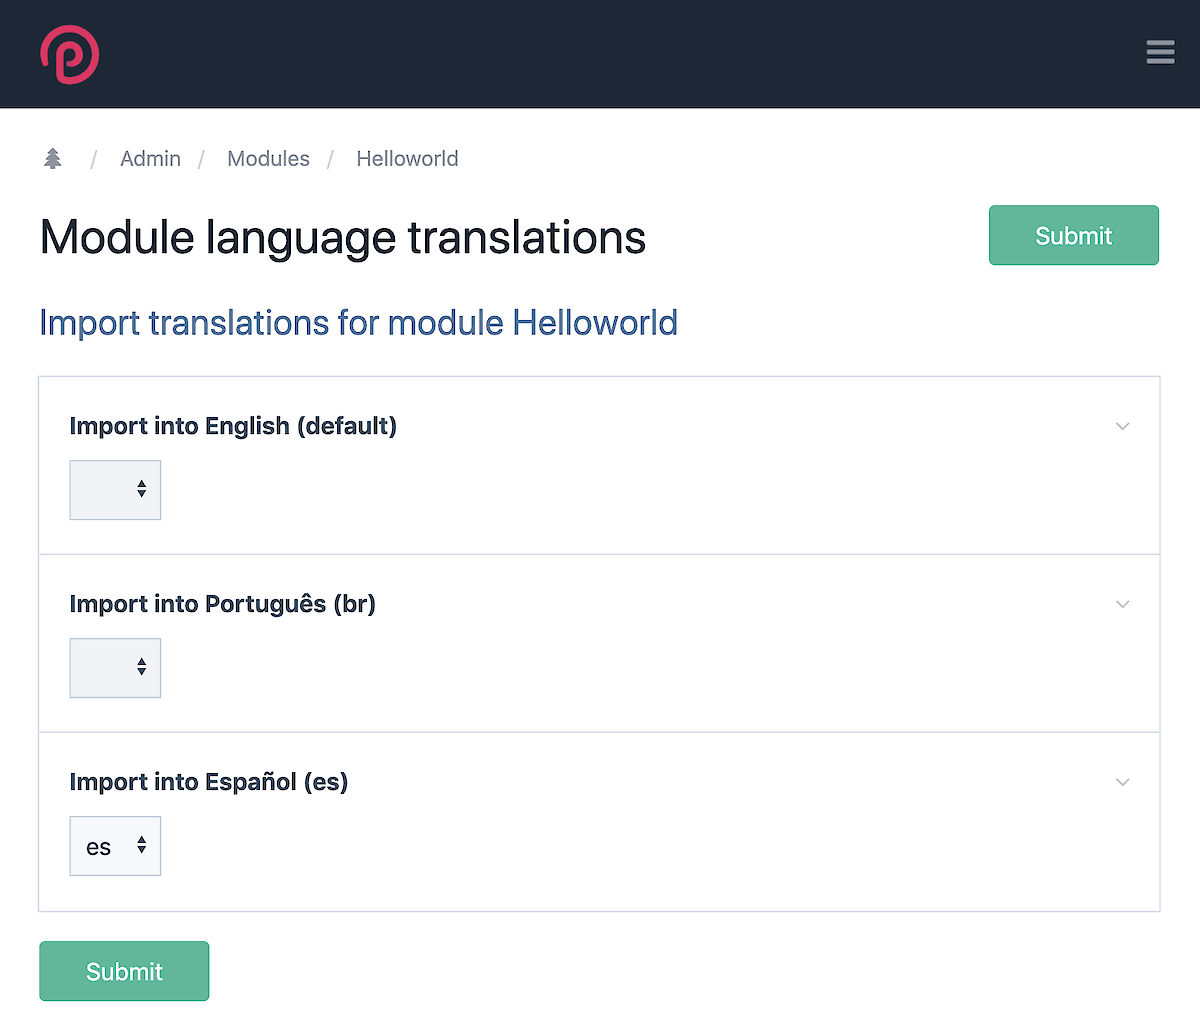Click the Import into English (default) label

coord(233,426)
